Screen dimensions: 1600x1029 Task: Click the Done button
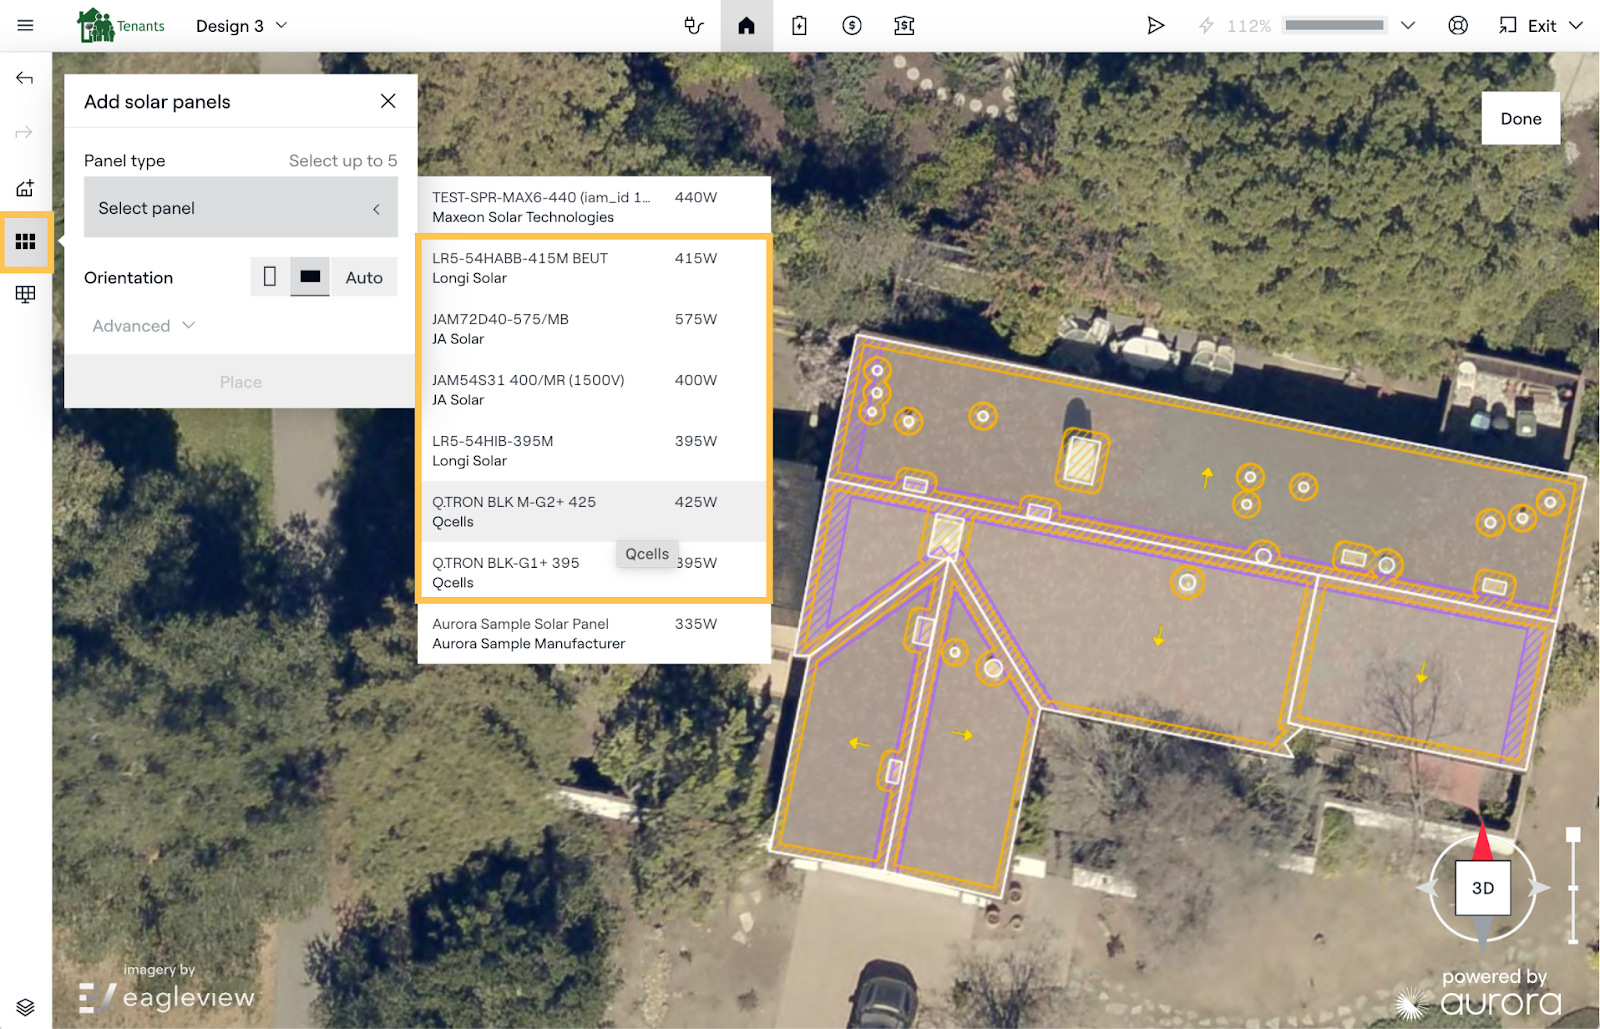pyautogui.click(x=1520, y=118)
